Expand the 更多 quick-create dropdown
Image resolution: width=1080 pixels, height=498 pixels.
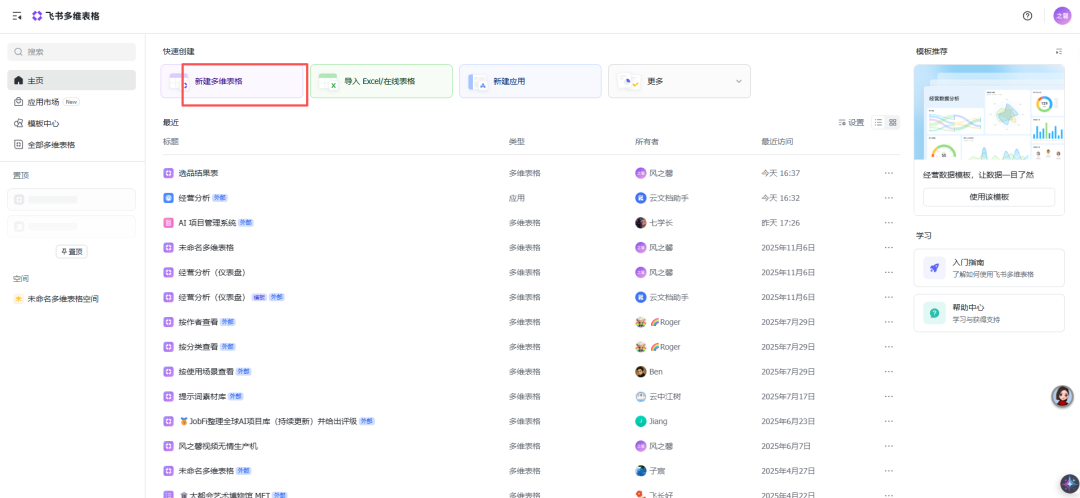pos(739,81)
